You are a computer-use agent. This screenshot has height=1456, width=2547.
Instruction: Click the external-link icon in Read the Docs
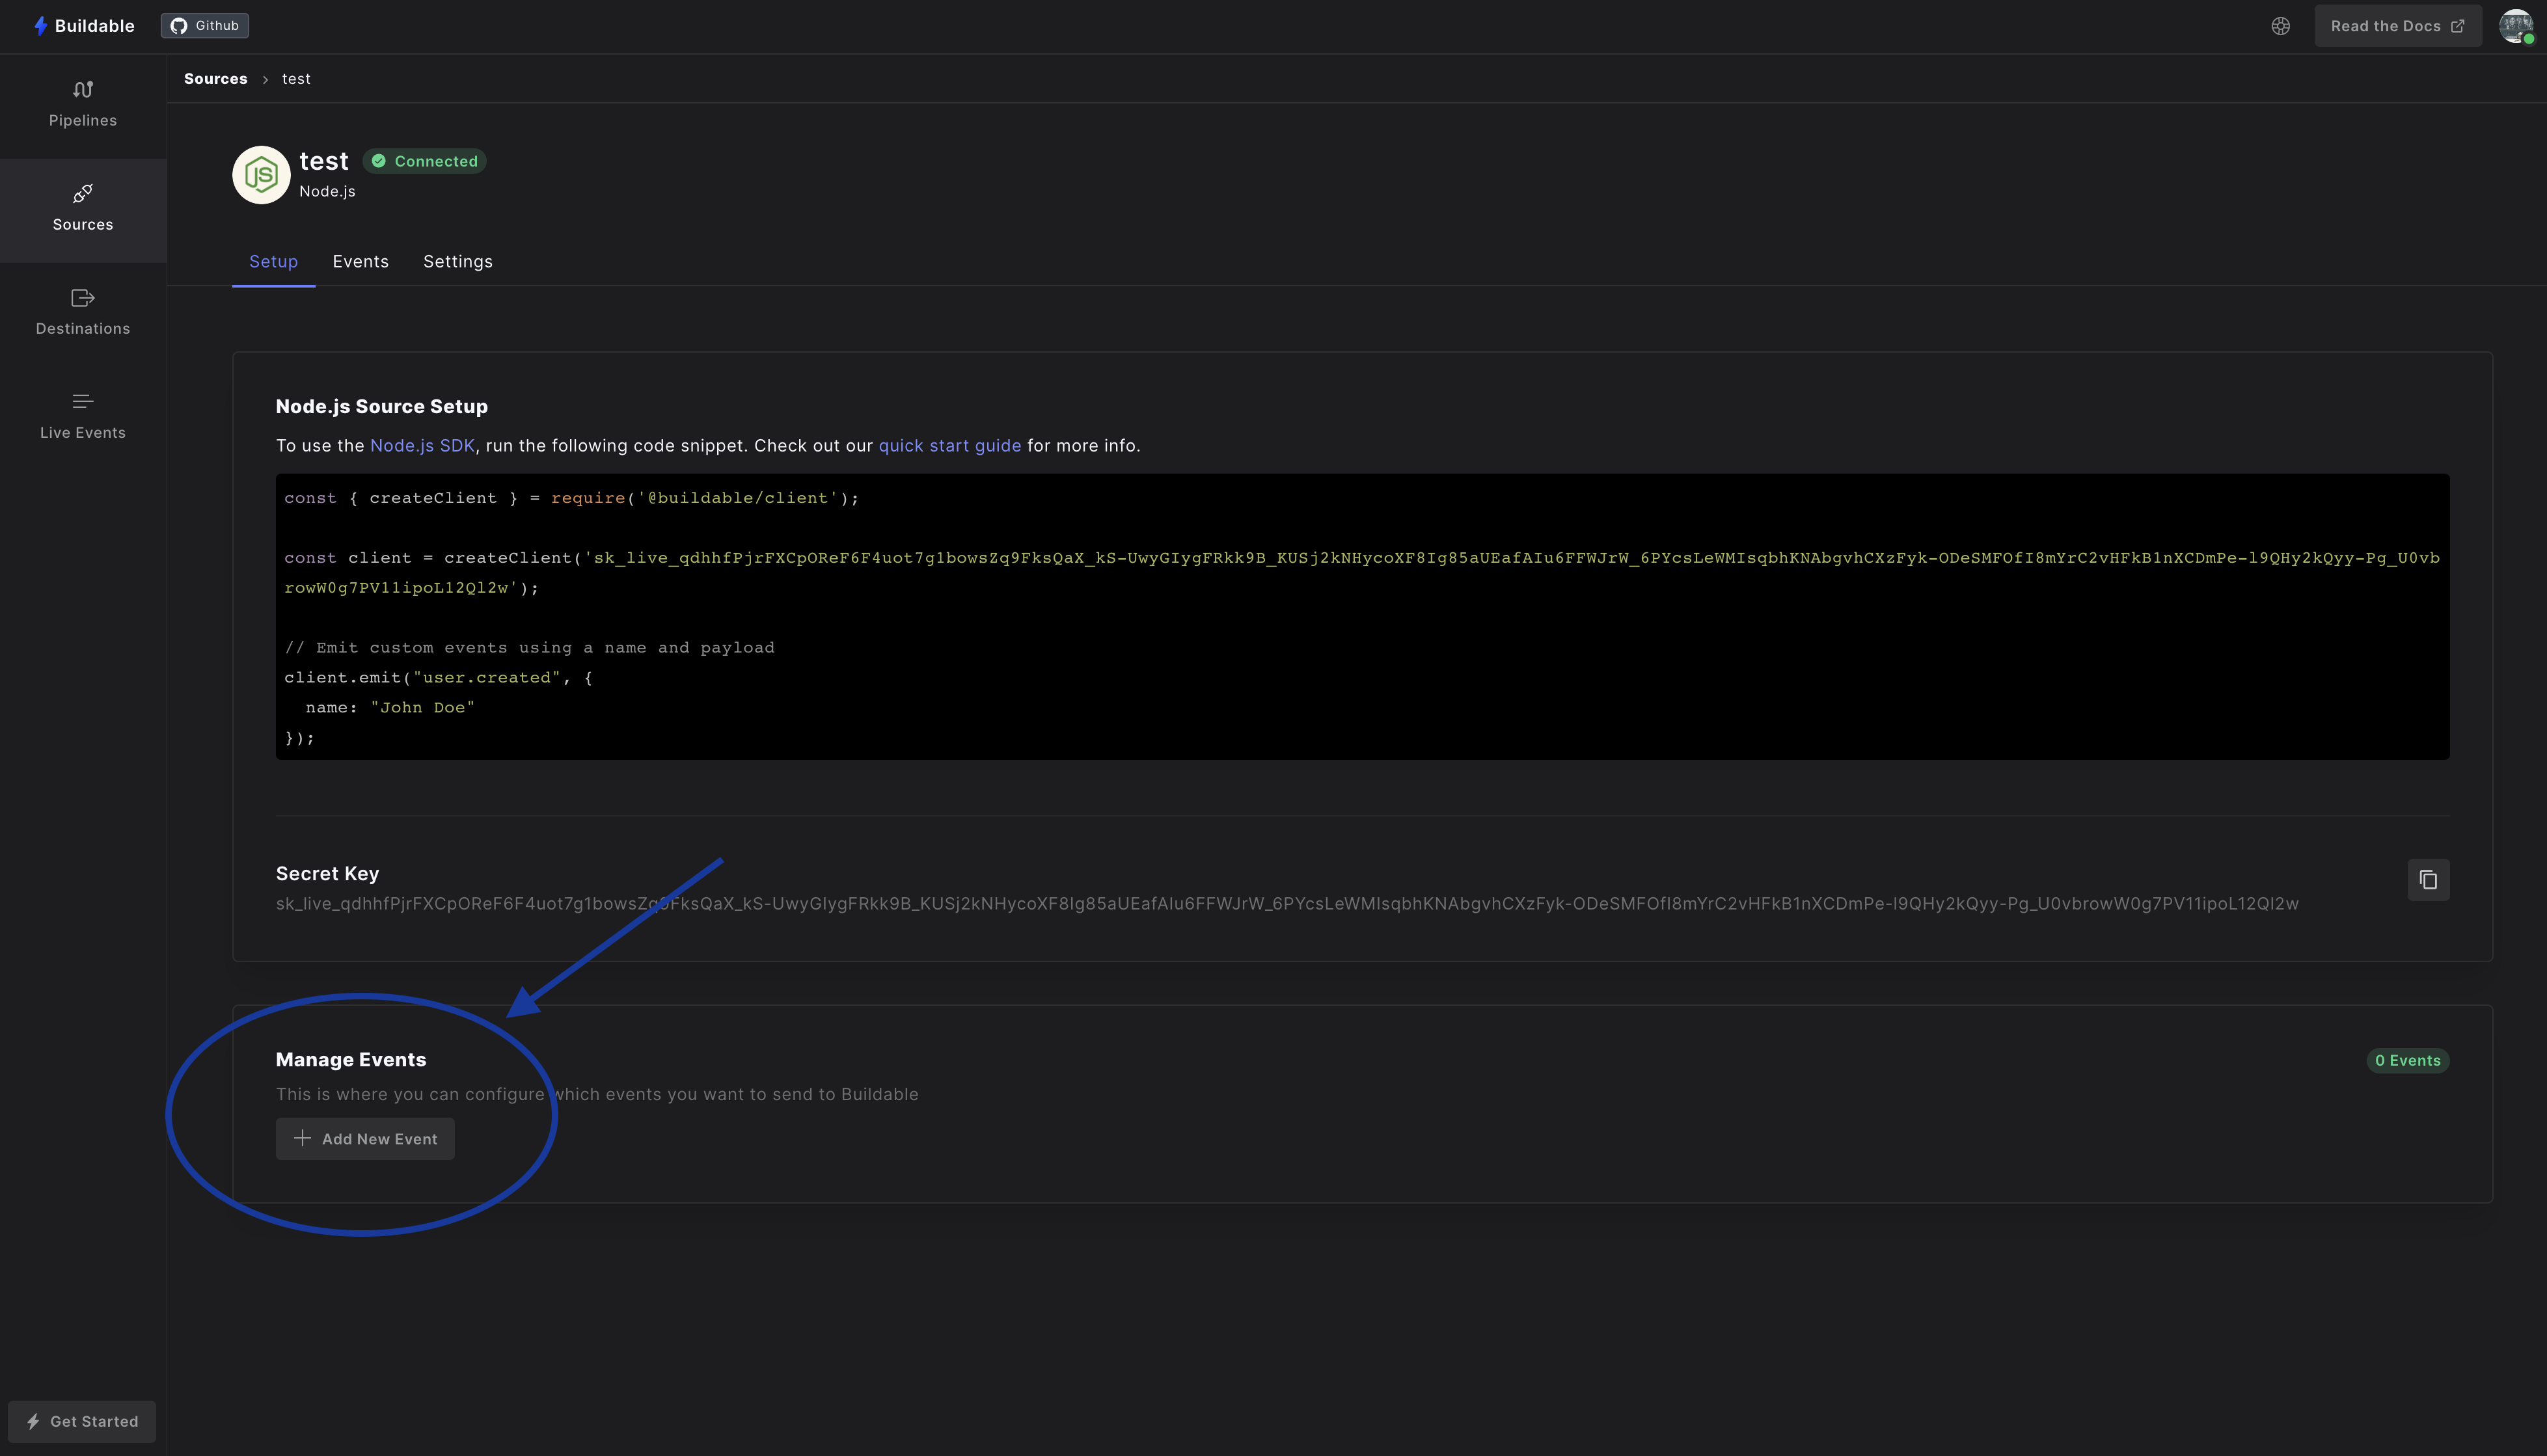2457,26
